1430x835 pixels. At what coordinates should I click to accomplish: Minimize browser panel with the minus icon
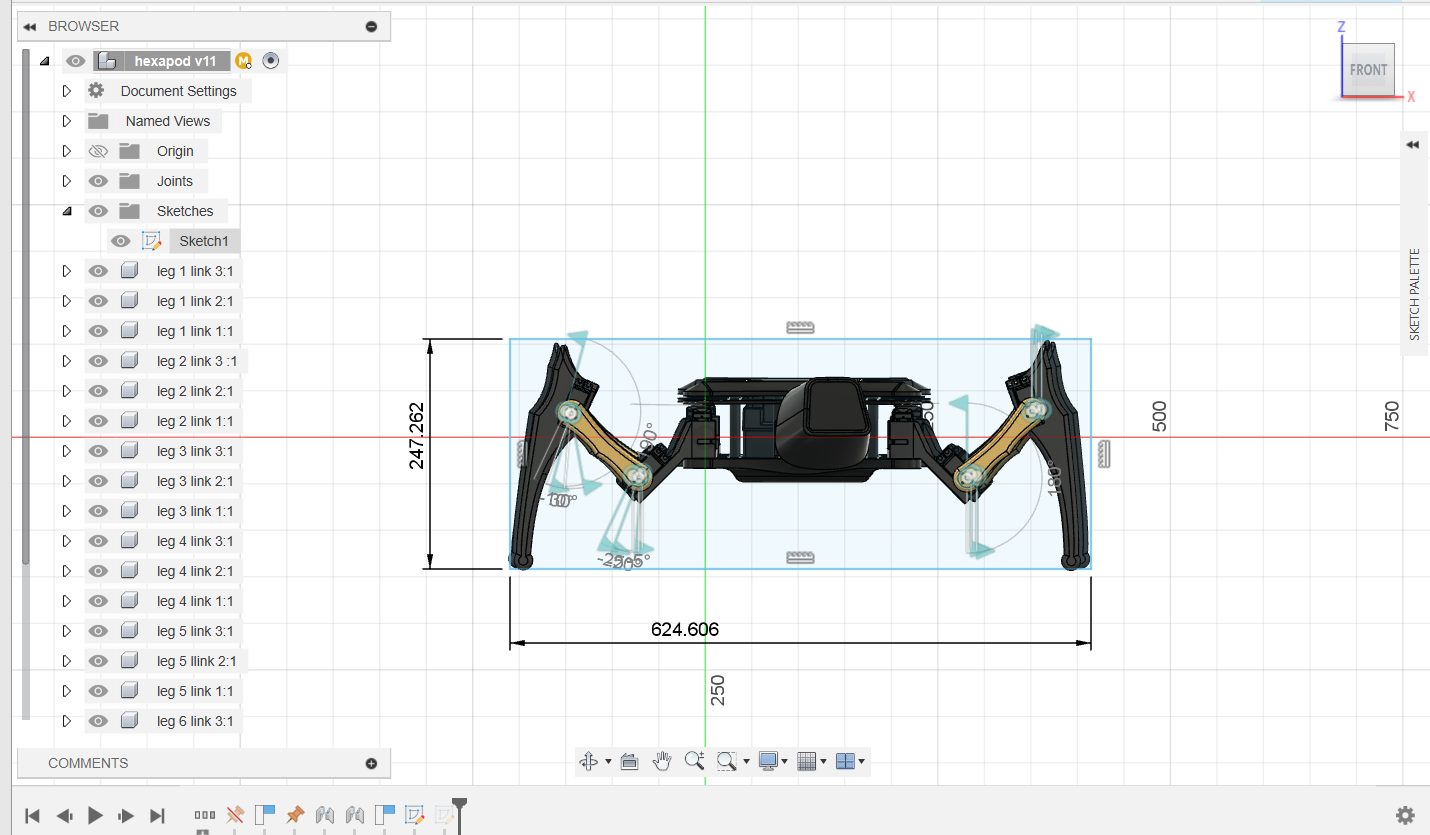[371, 27]
